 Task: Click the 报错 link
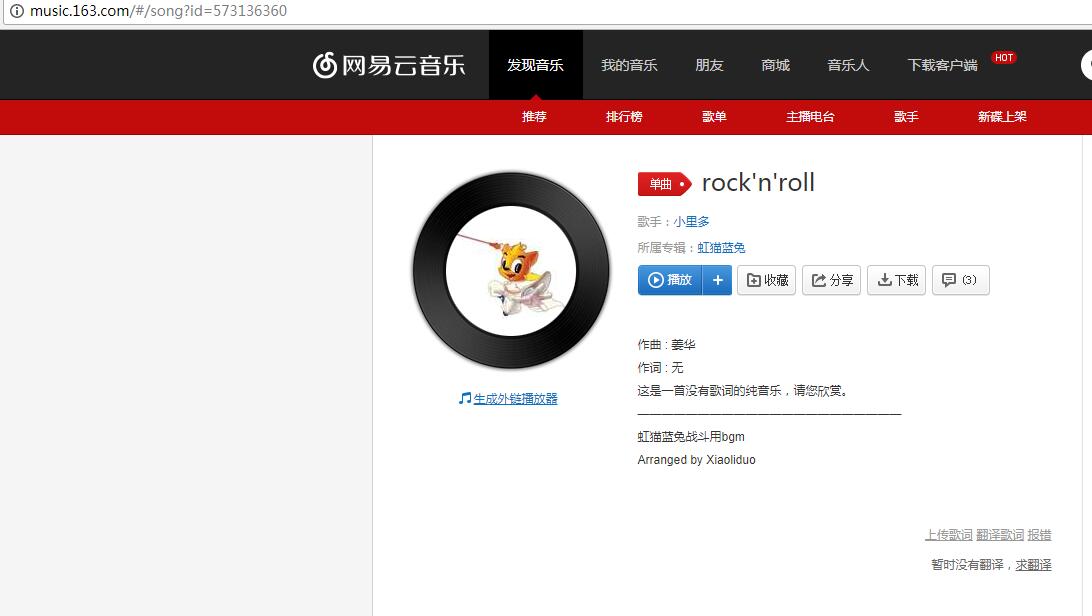click(1039, 535)
